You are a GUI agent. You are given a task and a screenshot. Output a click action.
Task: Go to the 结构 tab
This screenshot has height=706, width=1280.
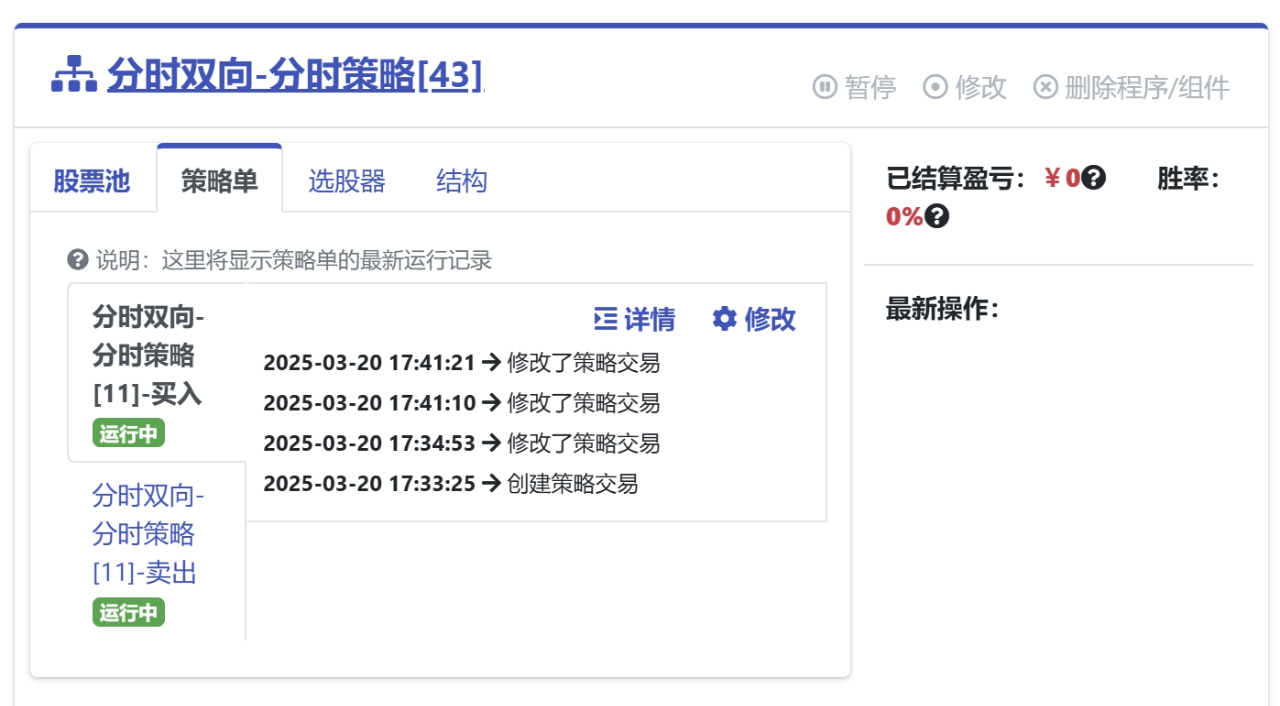point(462,181)
